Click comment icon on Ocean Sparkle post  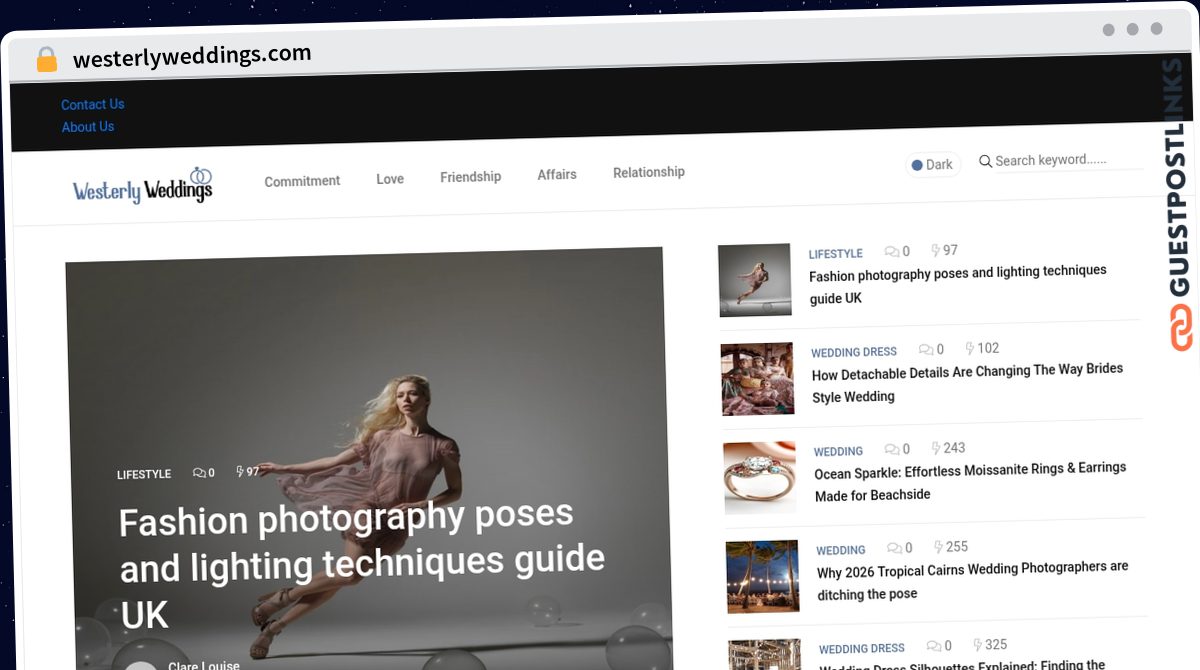pos(890,450)
